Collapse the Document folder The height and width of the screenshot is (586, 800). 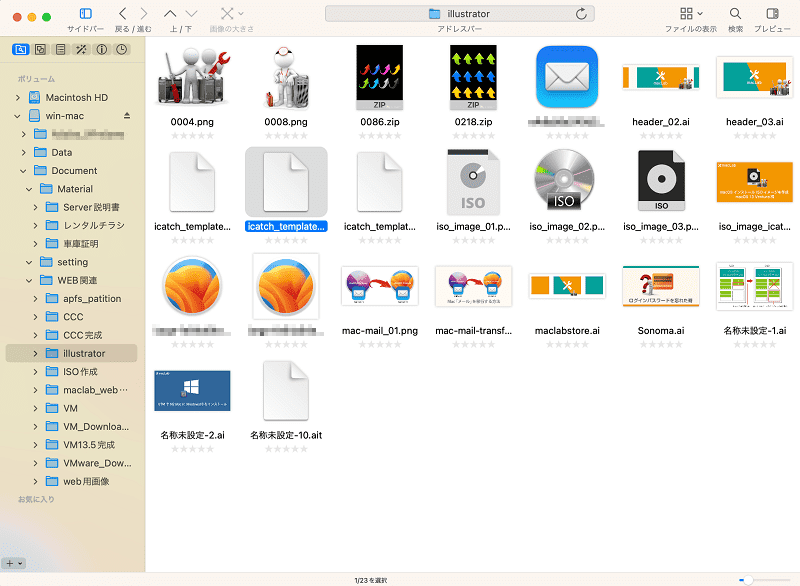pyautogui.click(x=23, y=171)
